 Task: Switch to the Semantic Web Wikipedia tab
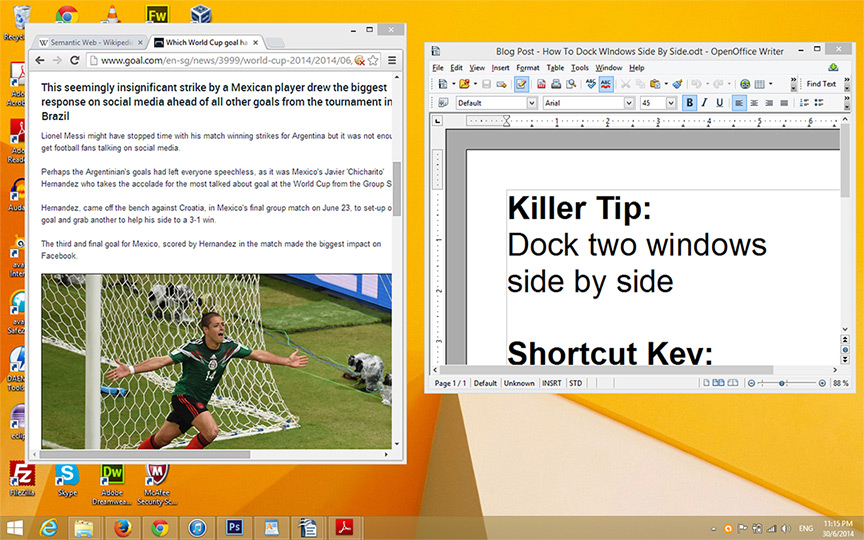[91, 42]
